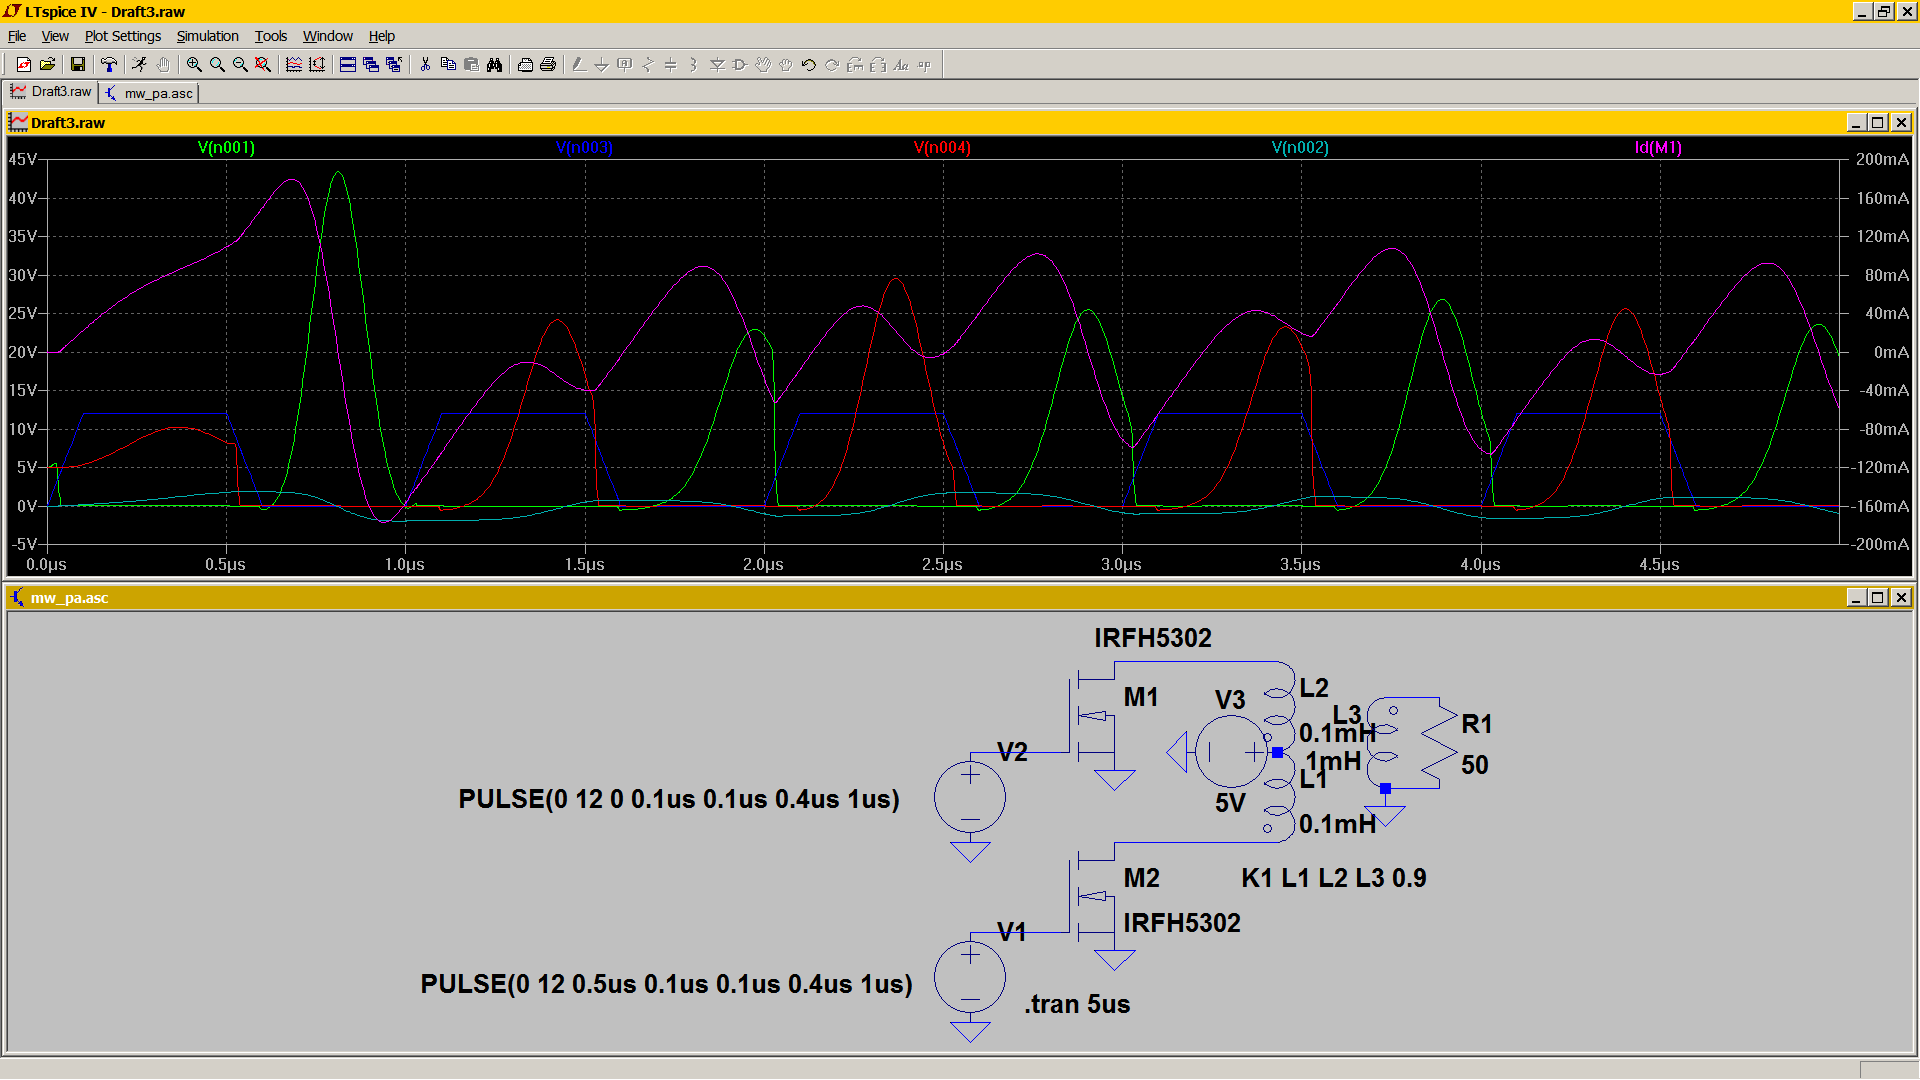
Task: Click the Zoom to Fit icon
Action: 263,65
